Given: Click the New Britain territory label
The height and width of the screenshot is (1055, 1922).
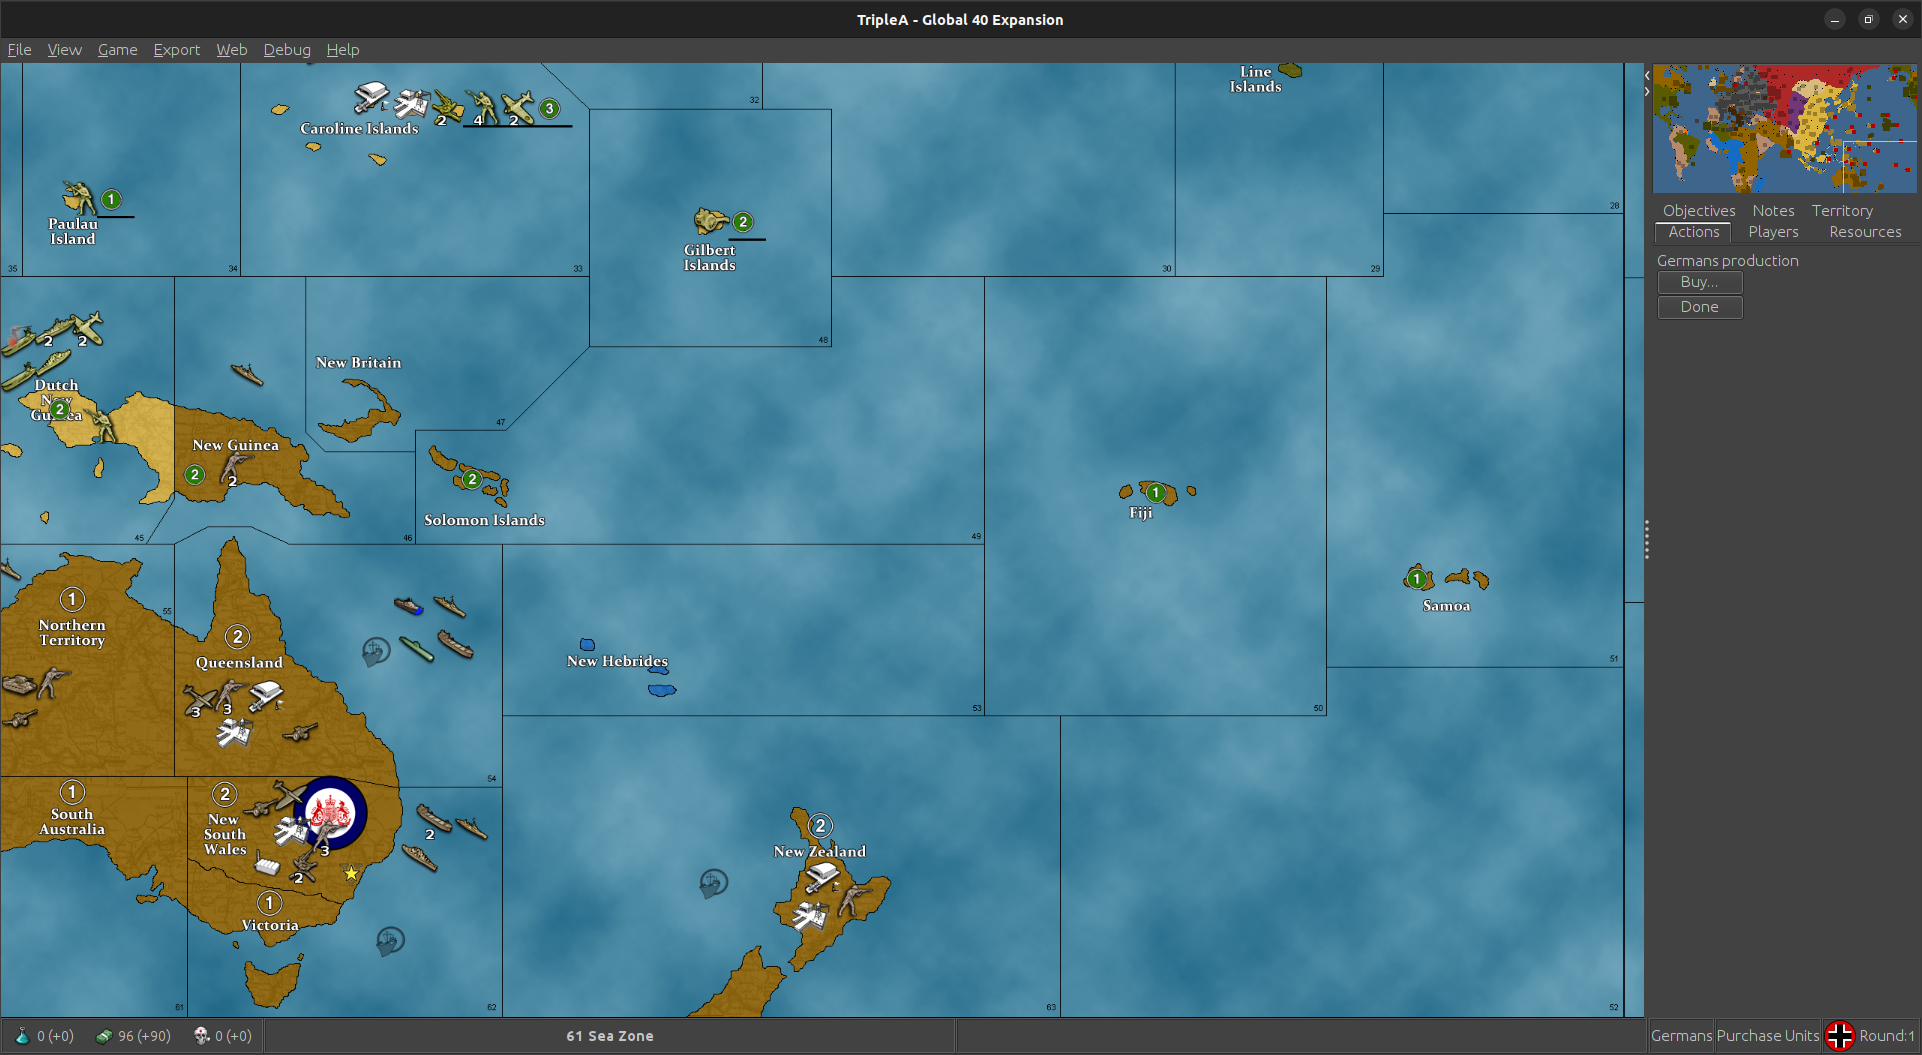Looking at the screenshot, I should [358, 362].
